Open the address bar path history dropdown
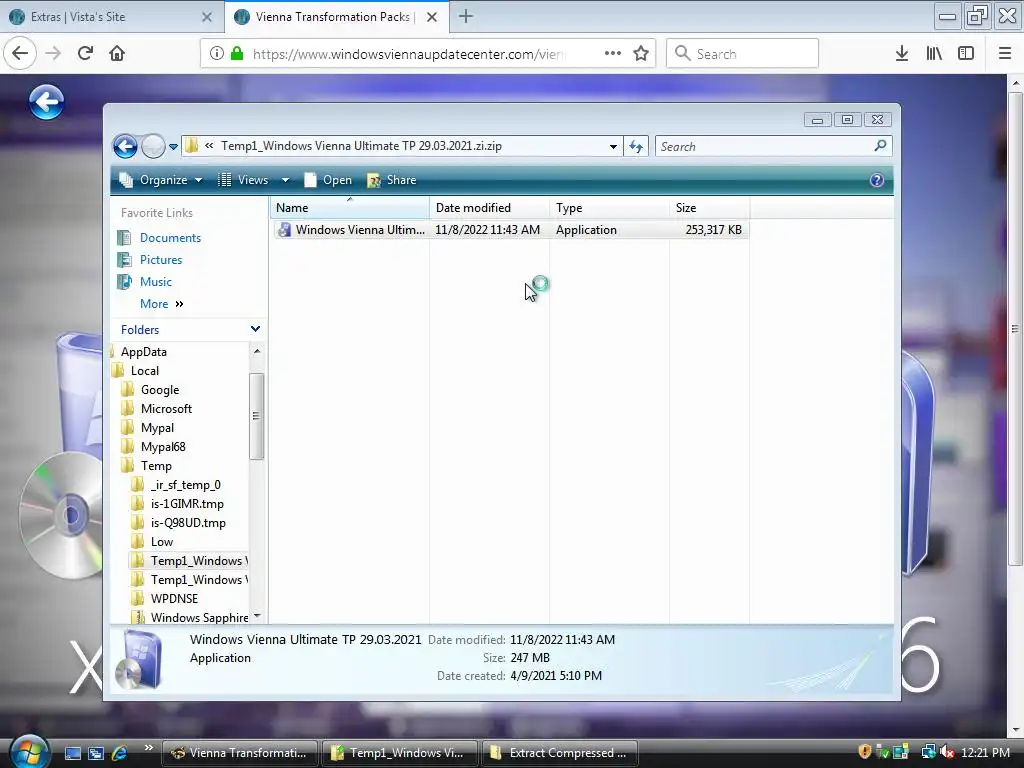Image resolution: width=1024 pixels, height=768 pixels. [x=613, y=146]
